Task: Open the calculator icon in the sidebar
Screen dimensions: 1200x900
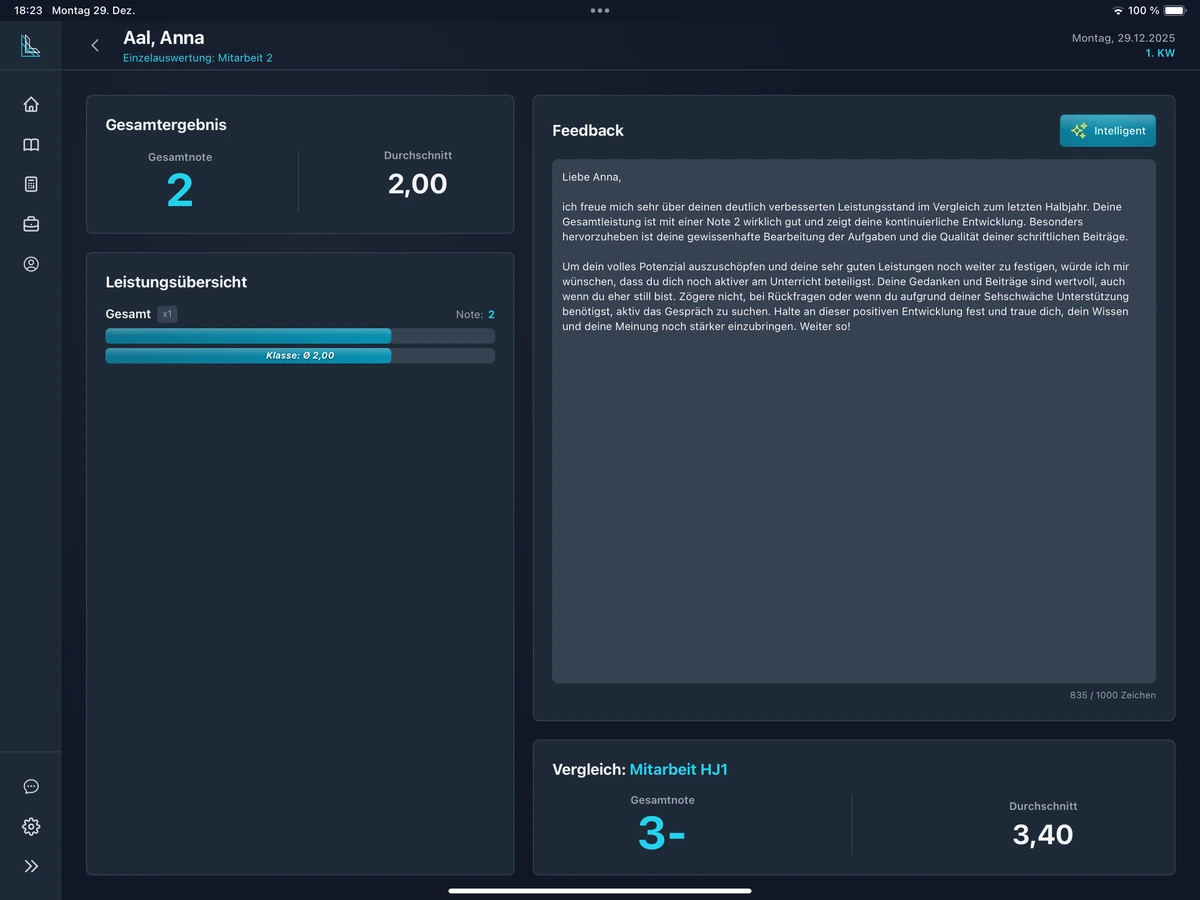Action: click(31, 185)
